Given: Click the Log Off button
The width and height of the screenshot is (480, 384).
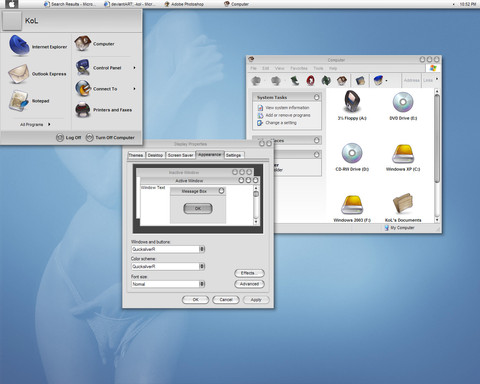Looking at the screenshot, I should 69,137.
